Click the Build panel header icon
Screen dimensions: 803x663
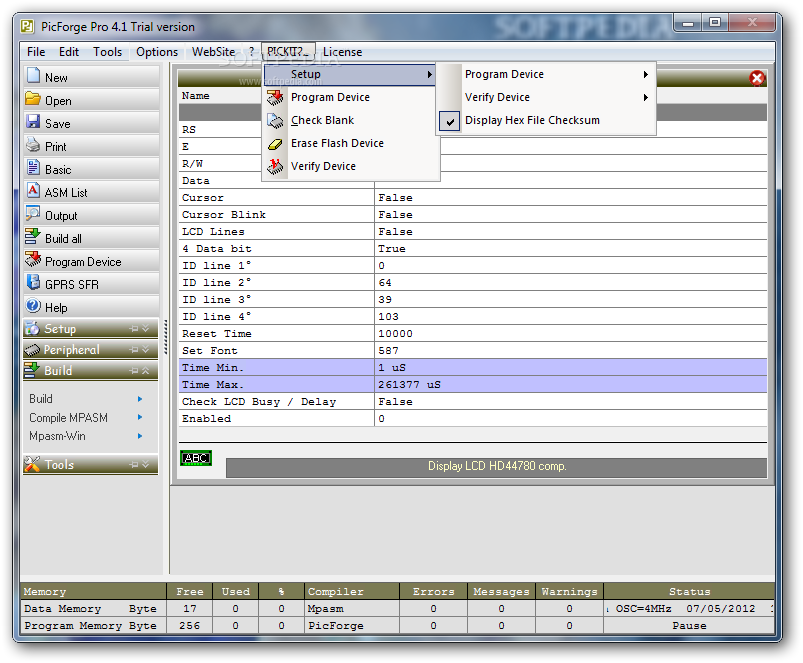click(x=32, y=370)
